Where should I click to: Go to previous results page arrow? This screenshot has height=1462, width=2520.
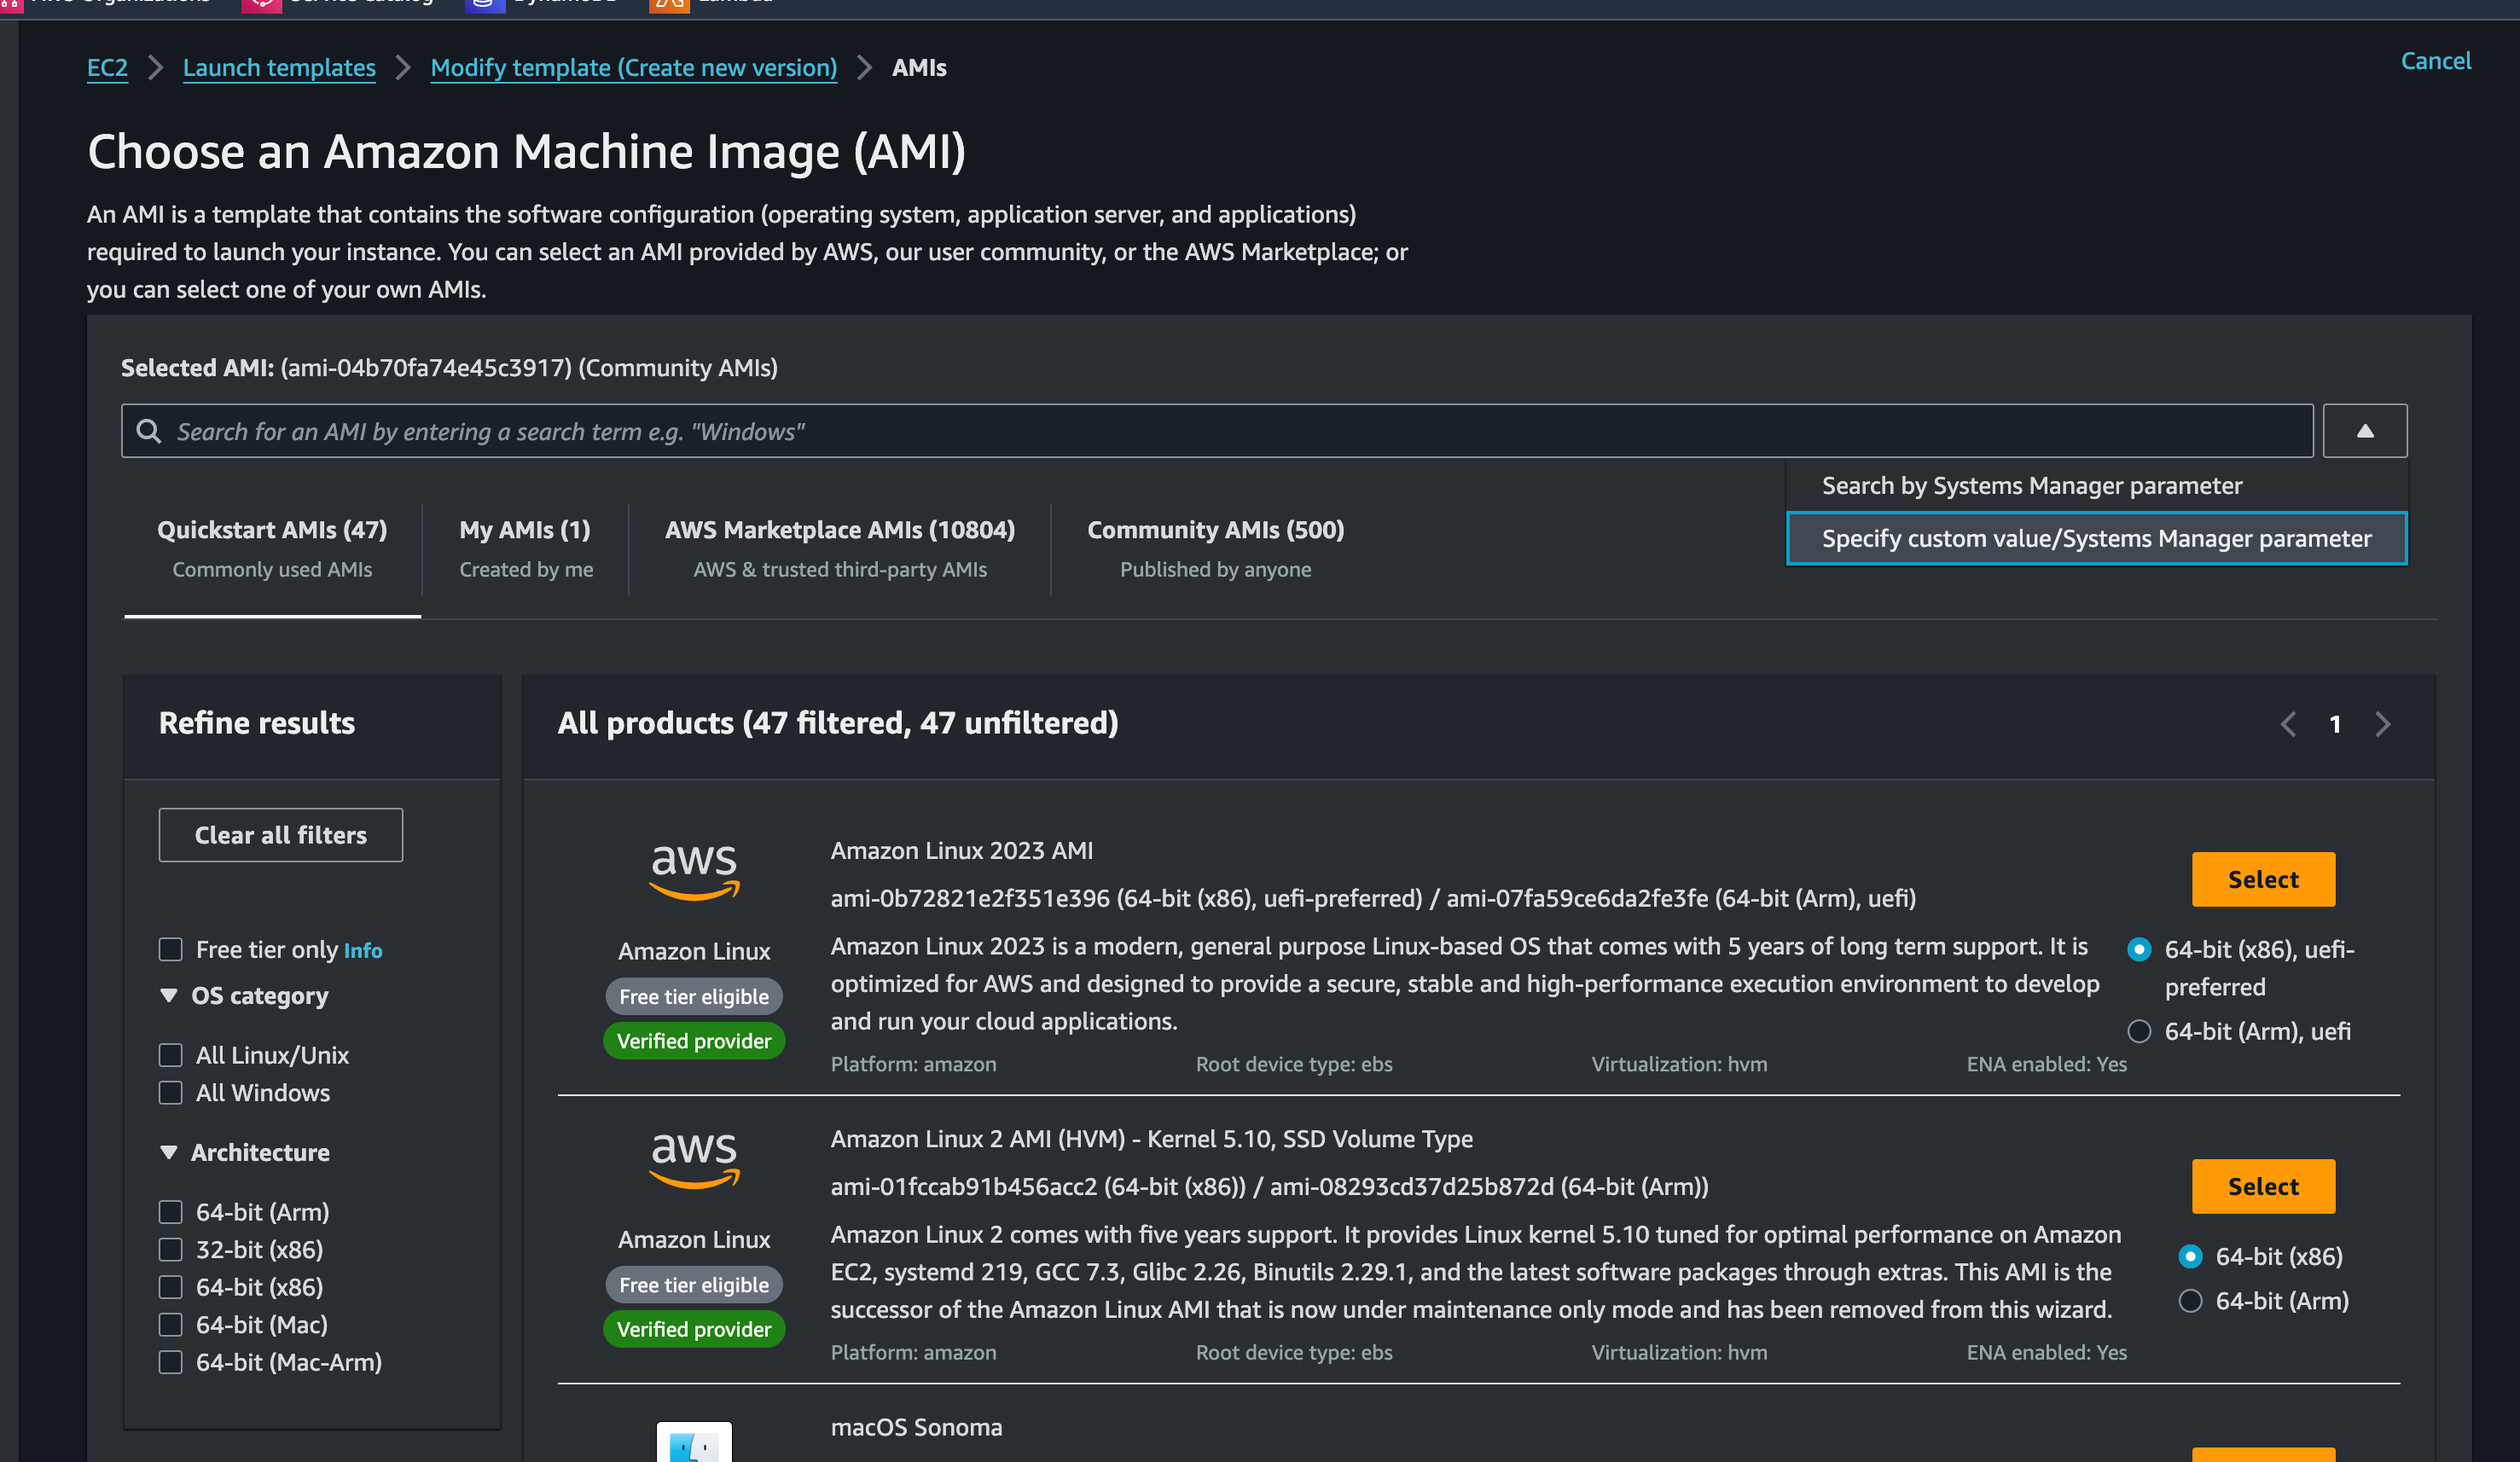[x=2288, y=724]
